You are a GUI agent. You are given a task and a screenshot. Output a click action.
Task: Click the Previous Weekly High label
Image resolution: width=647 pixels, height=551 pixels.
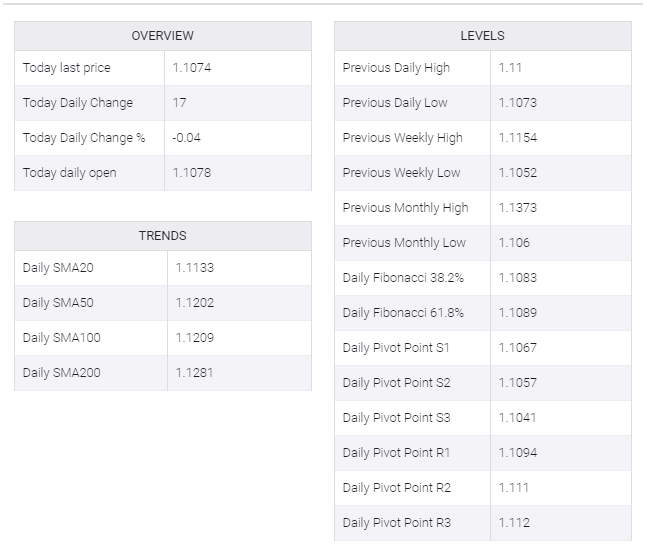click(x=402, y=138)
